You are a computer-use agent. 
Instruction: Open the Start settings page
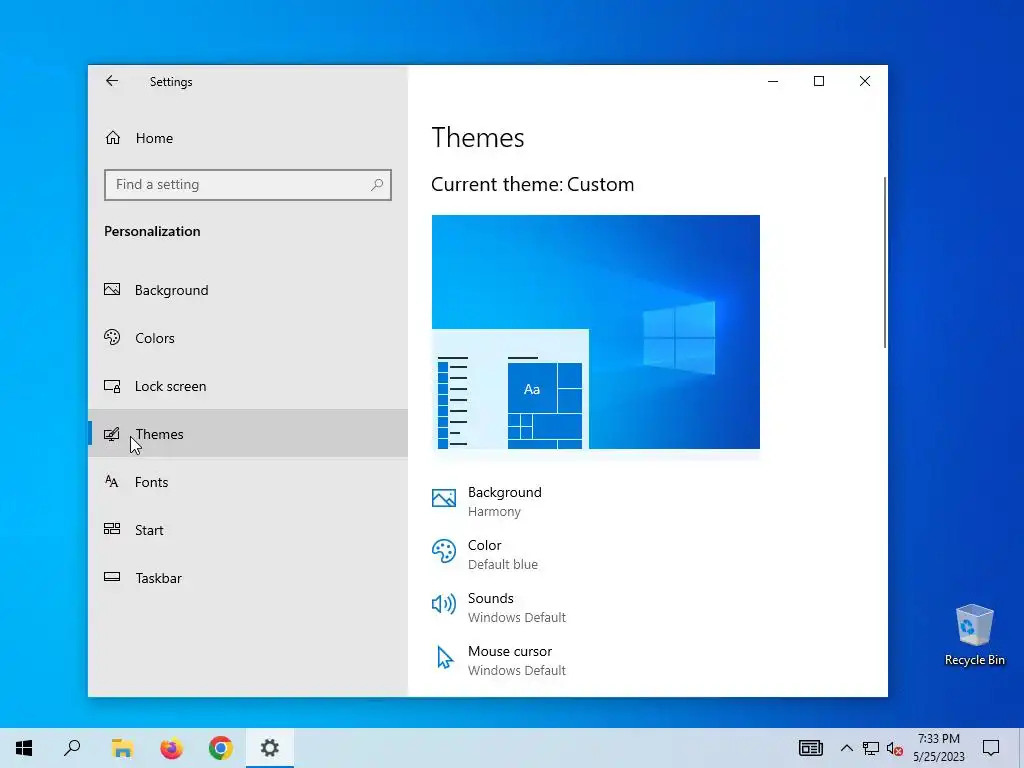coord(248,530)
